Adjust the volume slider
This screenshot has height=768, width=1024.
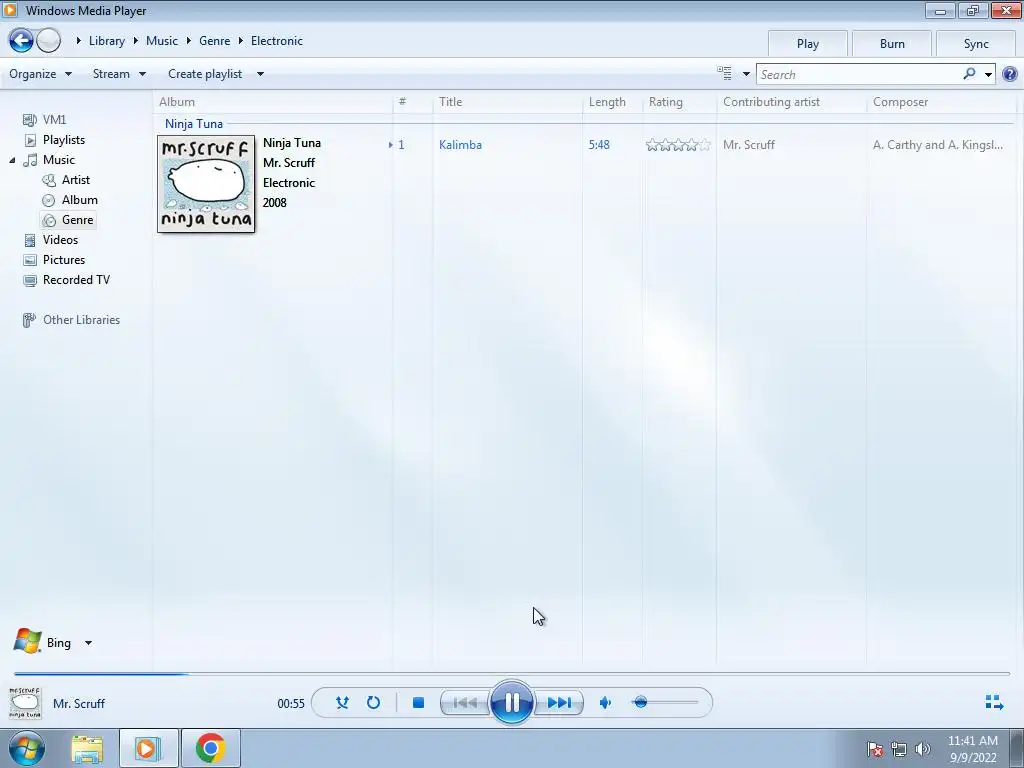tap(665, 703)
